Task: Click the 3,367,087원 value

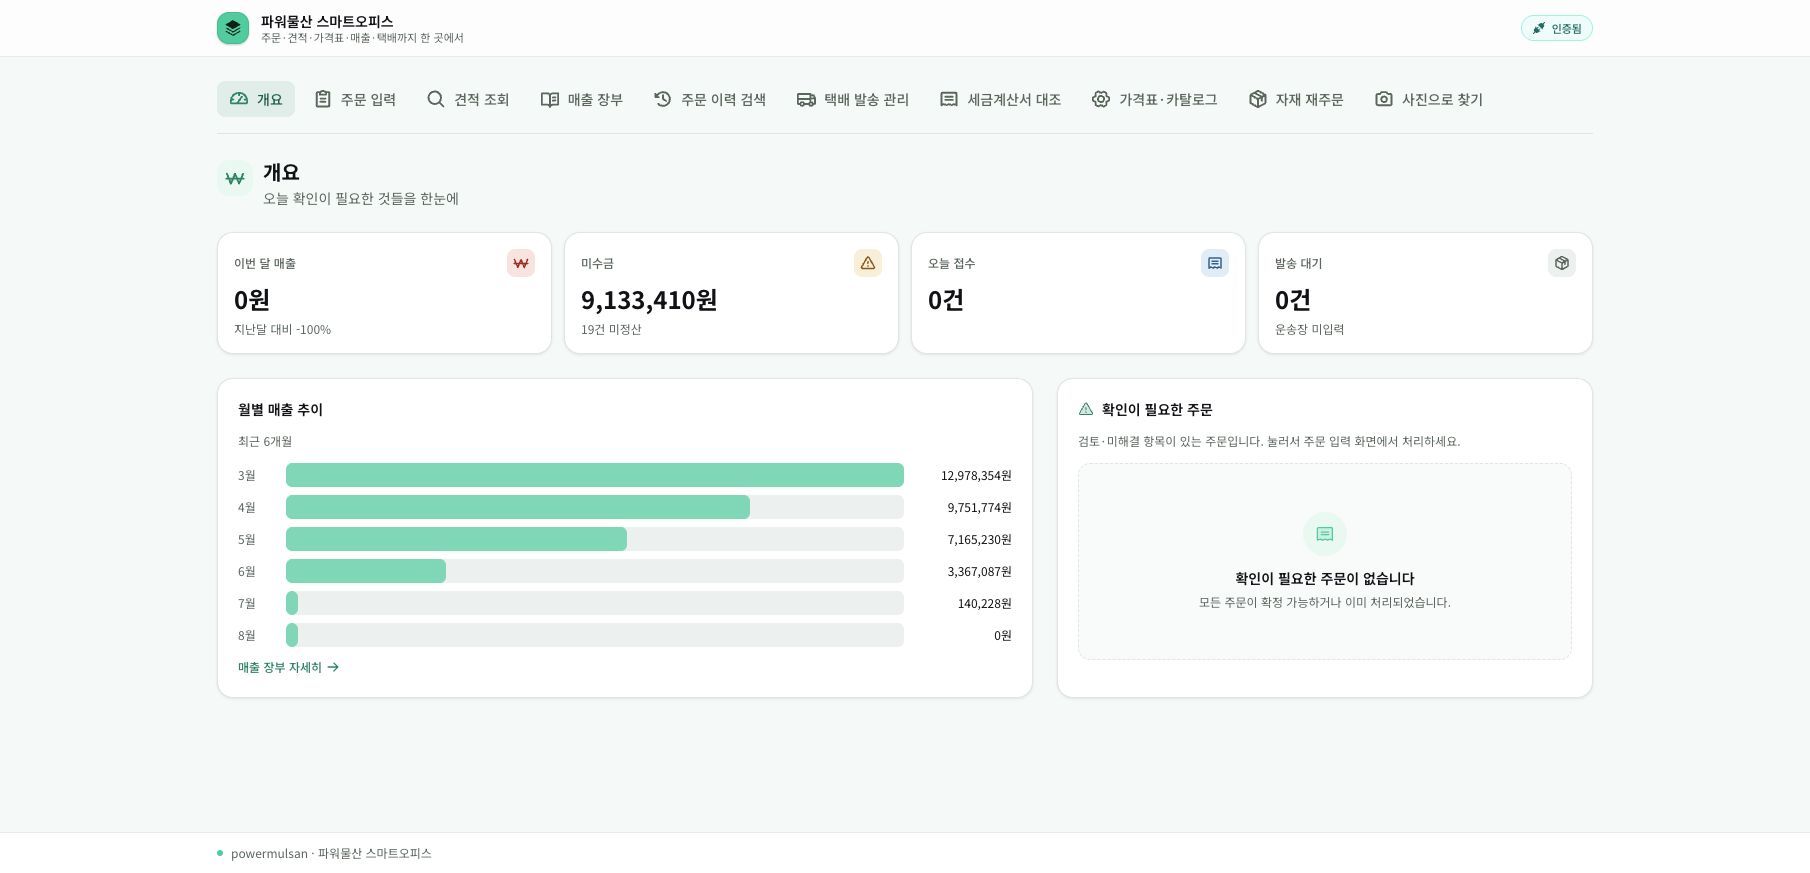Action: click(979, 571)
